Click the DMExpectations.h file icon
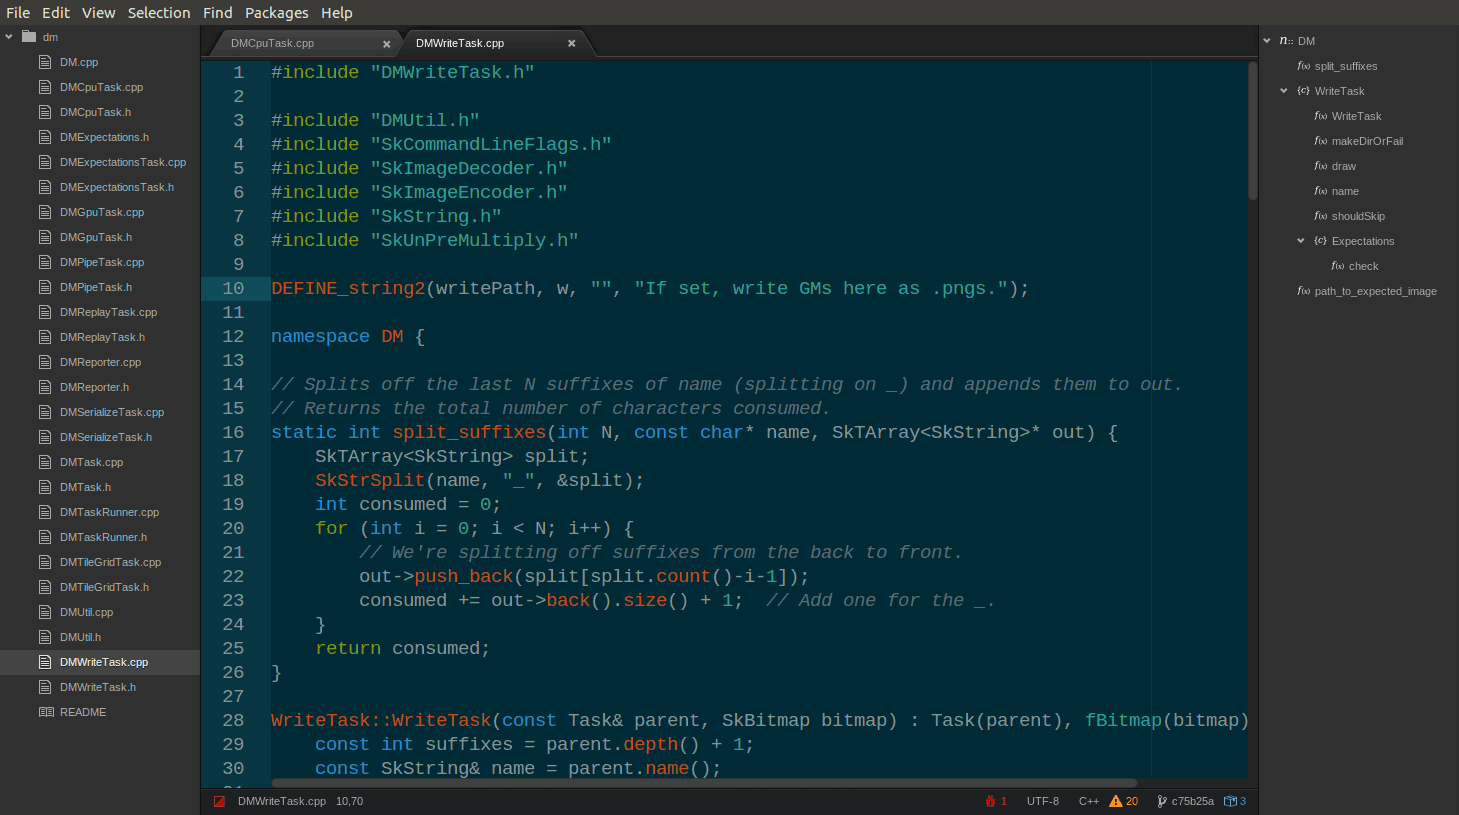1459x815 pixels. point(45,137)
